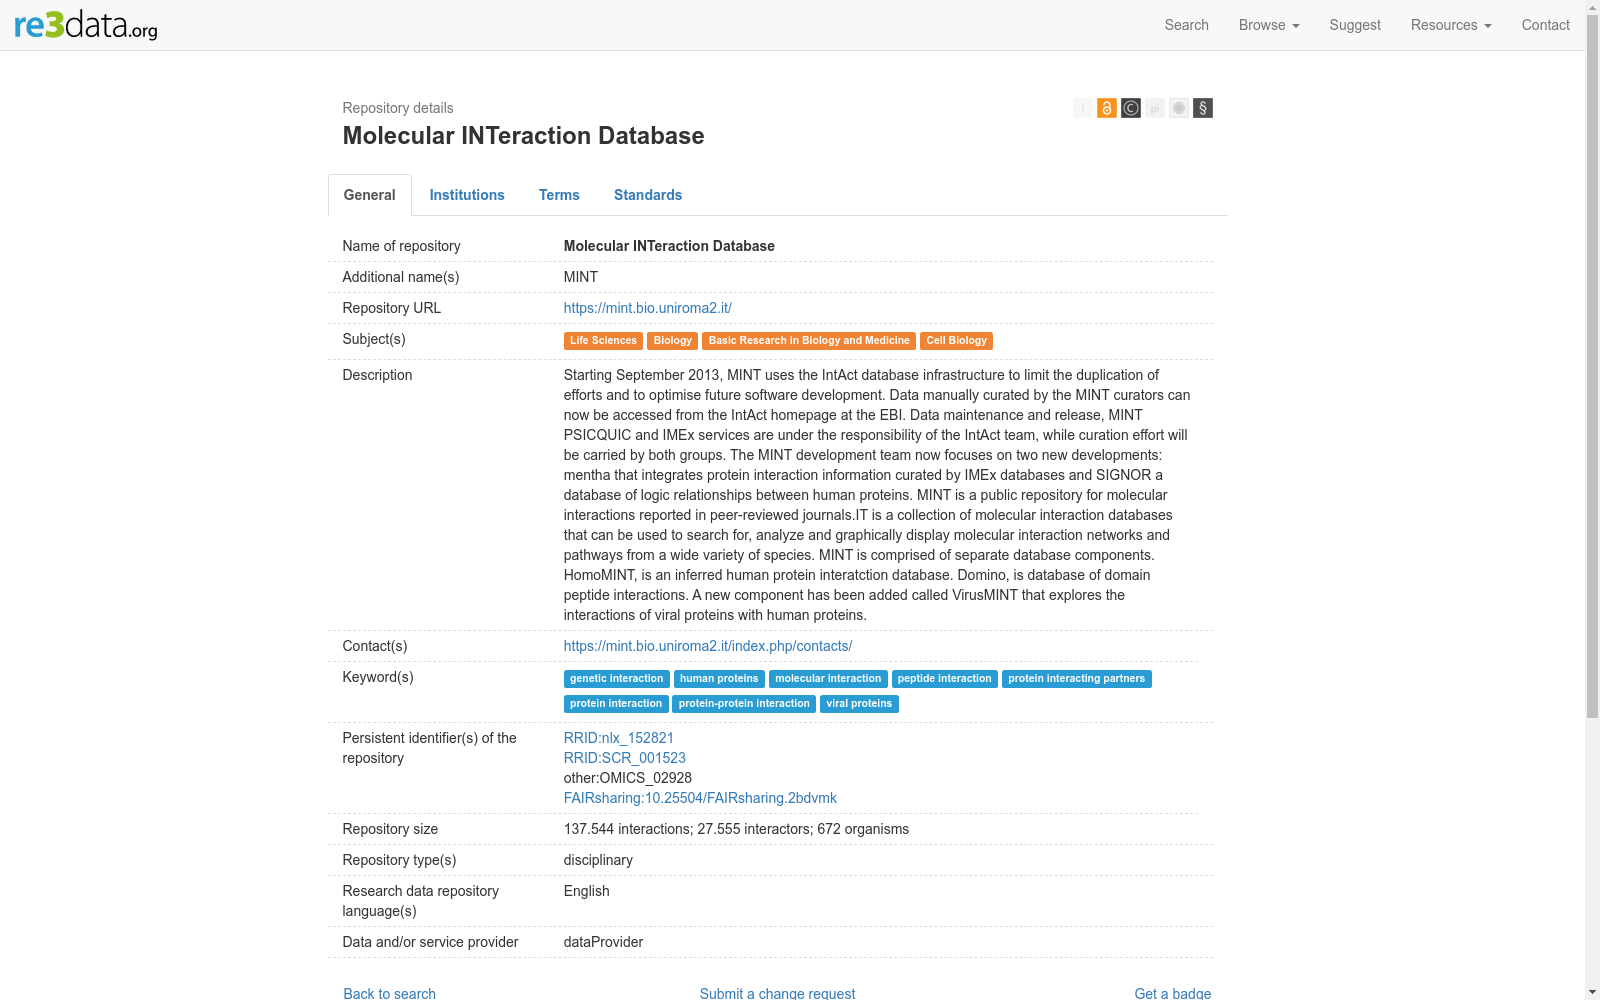Viewport: 1600px width, 1000px height.
Task: Click the 'MINT' additional name value
Action: click(581, 277)
